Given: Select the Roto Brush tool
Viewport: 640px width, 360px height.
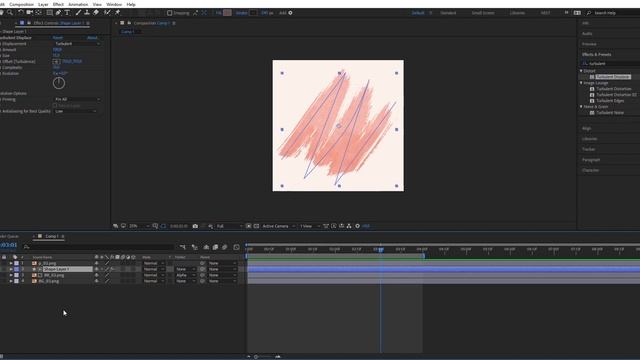Looking at the screenshot, I should click(107, 13).
